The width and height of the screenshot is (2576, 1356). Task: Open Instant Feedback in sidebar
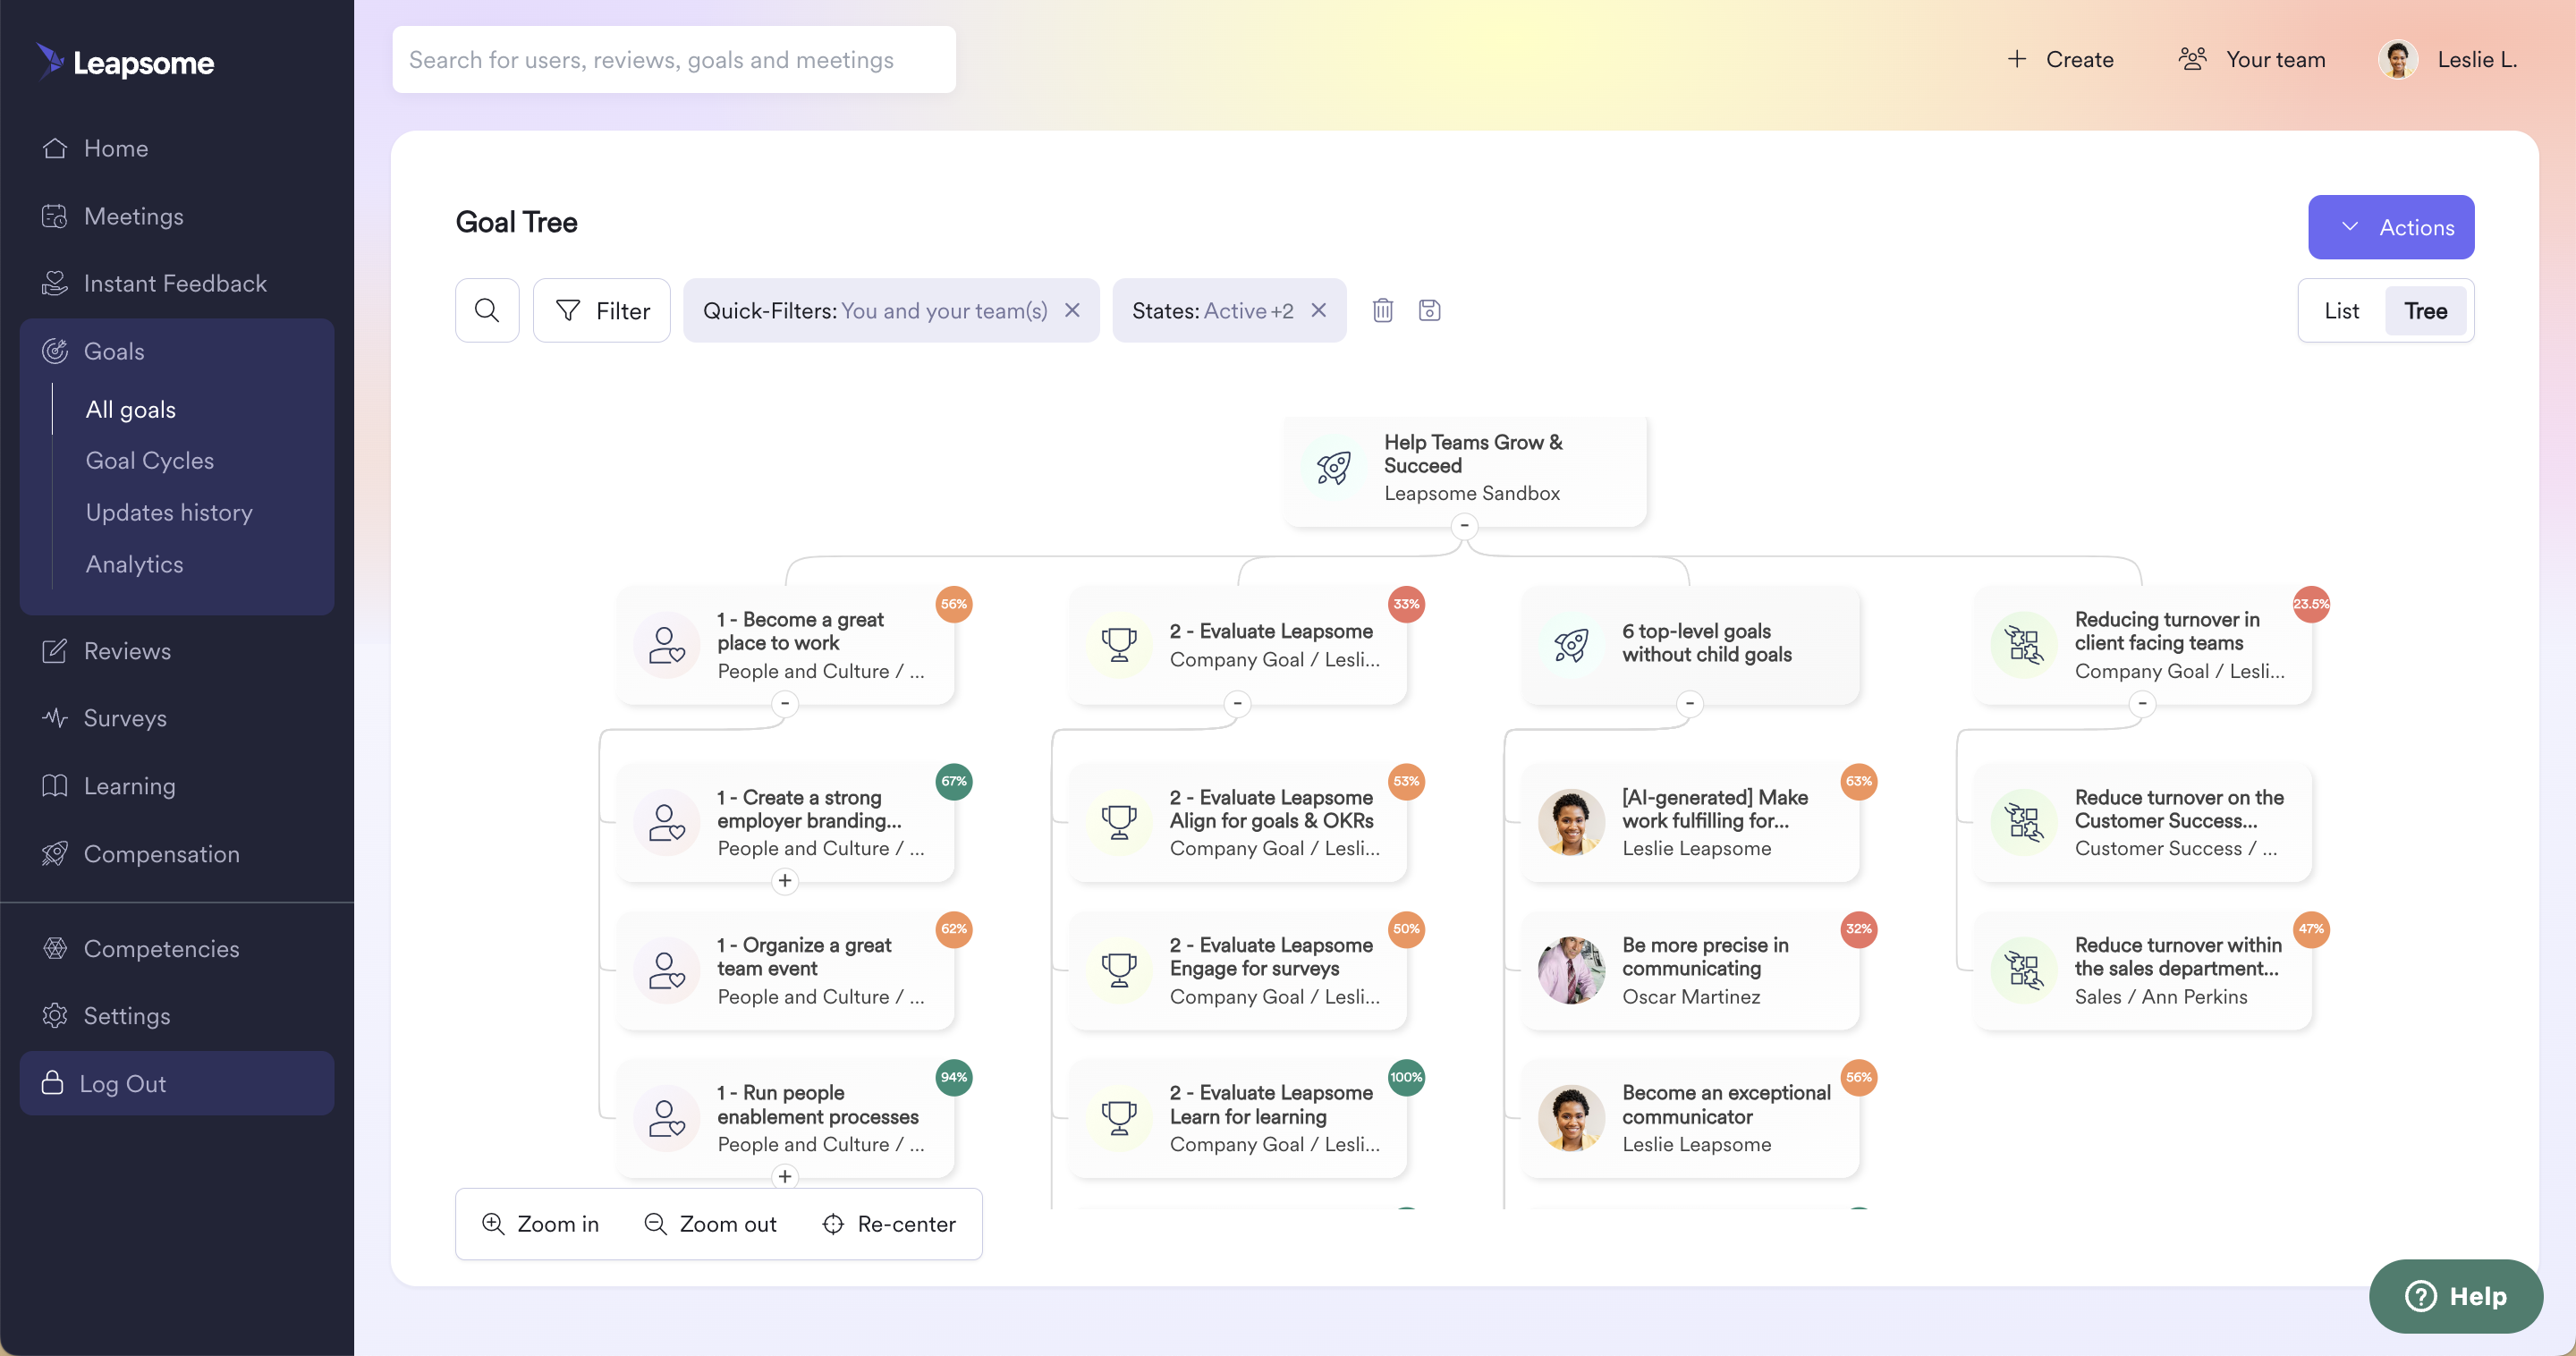(x=175, y=283)
